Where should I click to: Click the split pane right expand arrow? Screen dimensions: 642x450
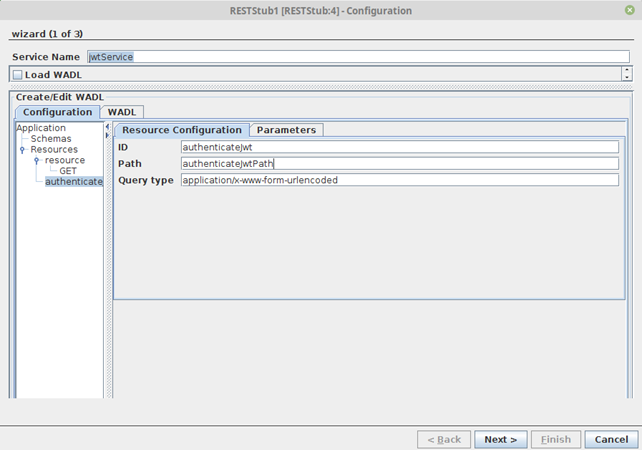coord(108,135)
